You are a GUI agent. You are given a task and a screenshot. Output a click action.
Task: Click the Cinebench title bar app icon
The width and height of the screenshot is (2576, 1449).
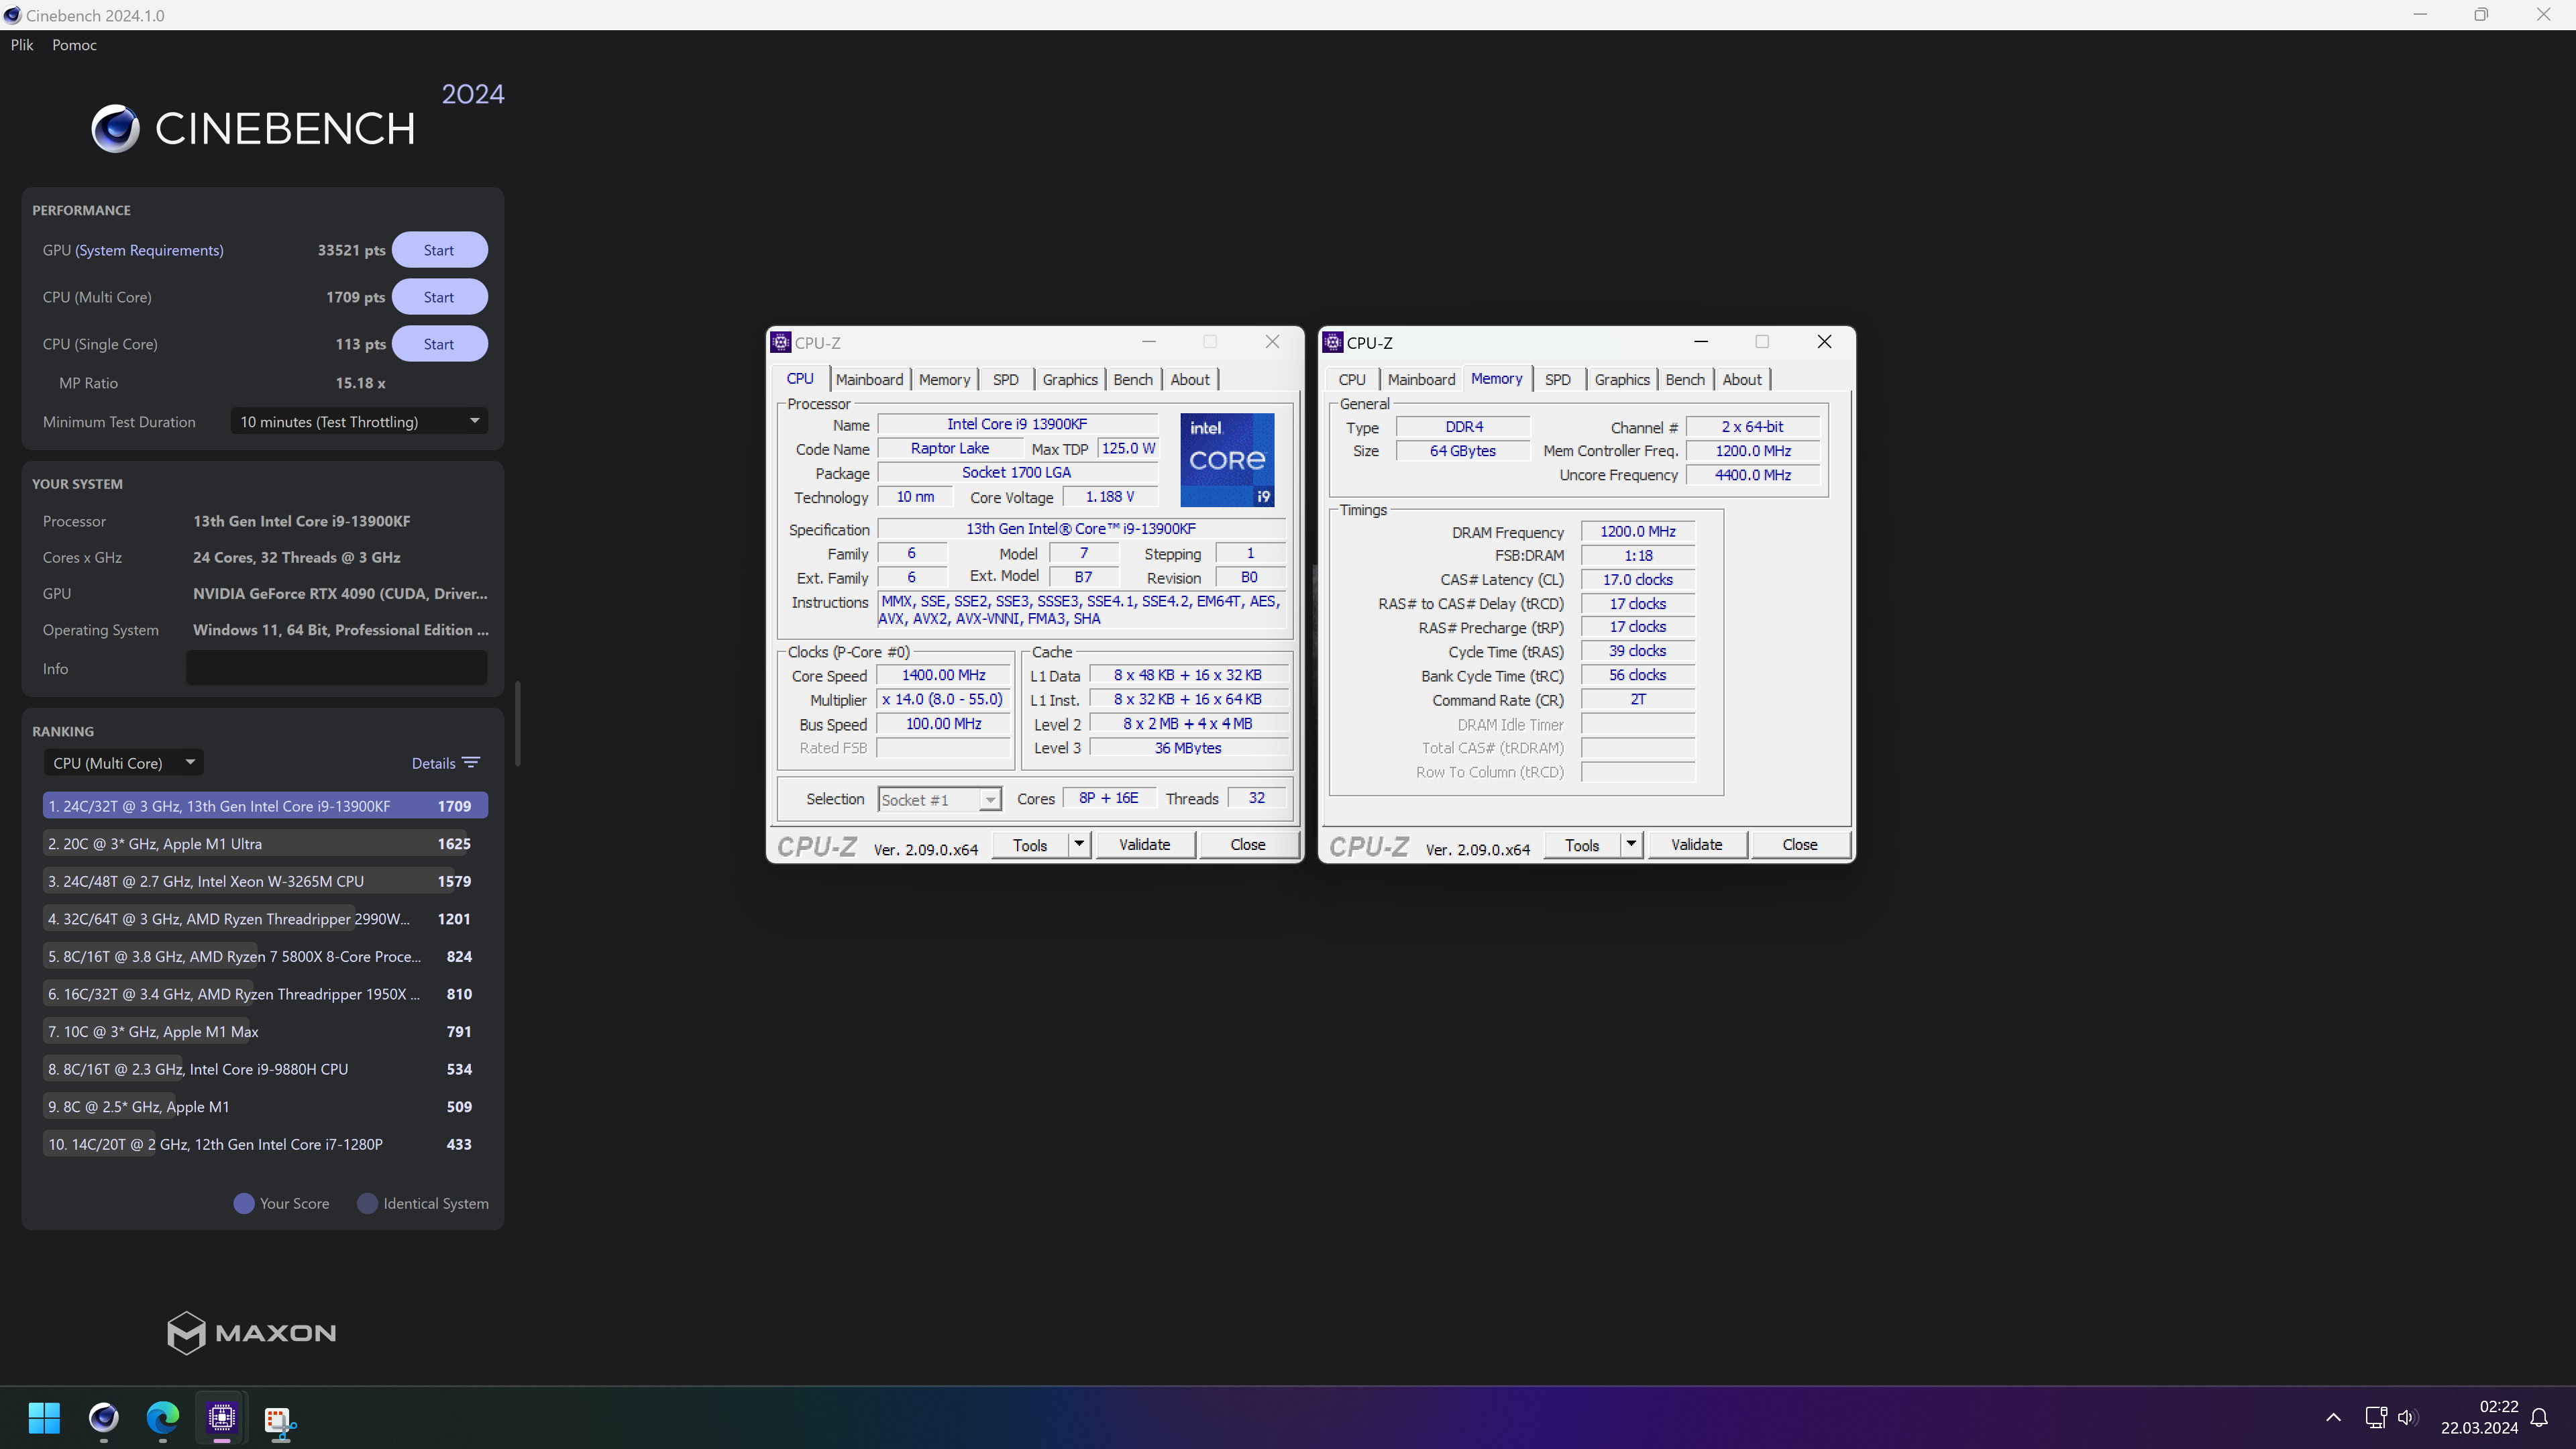pyautogui.click(x=12, y=15)
